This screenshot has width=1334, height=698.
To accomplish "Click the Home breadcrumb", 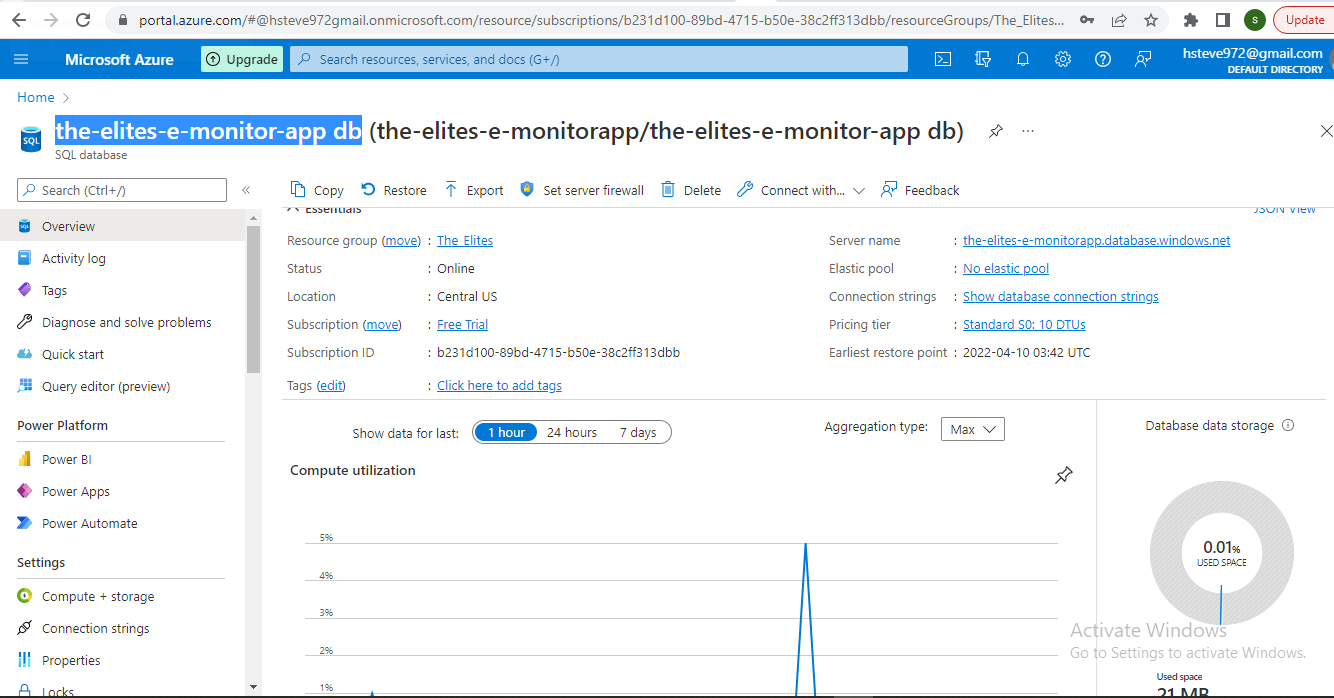I will 36,97.
